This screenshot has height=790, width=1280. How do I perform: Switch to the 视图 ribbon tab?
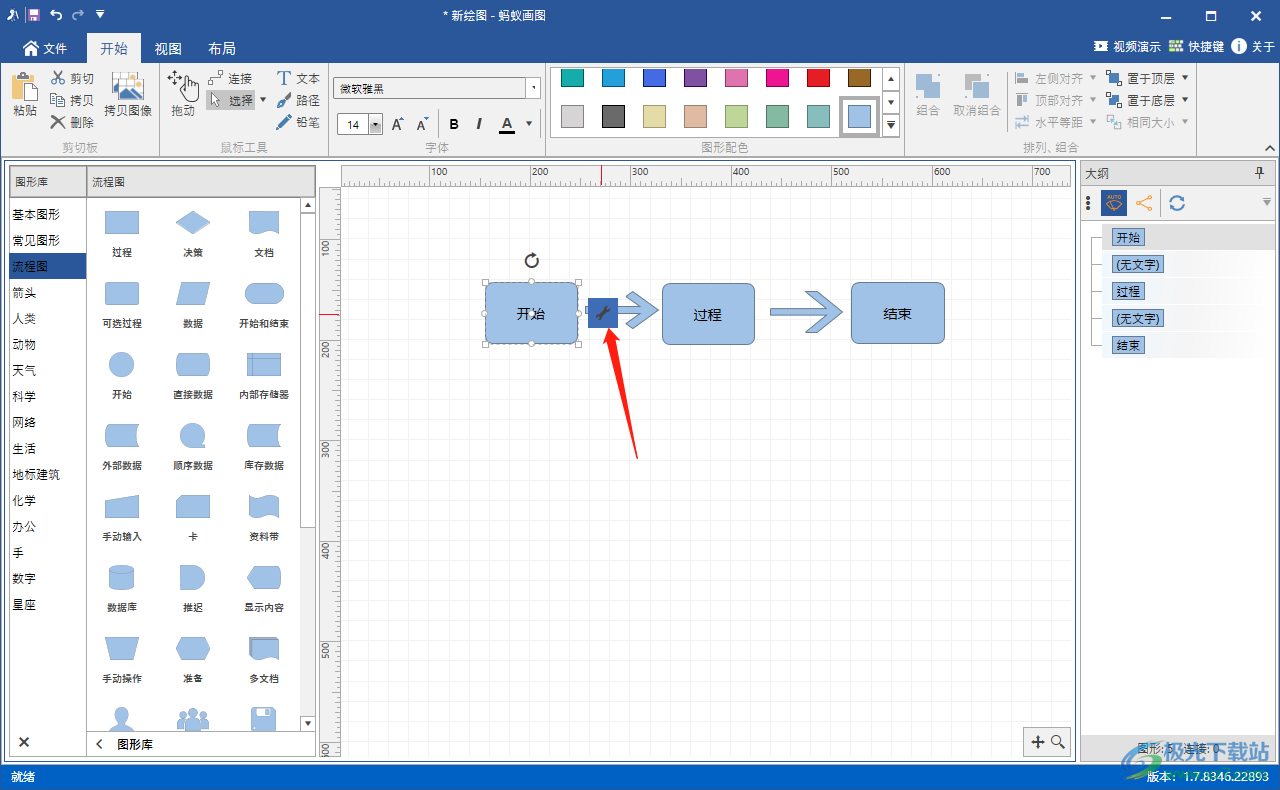(x=168, y=48)
